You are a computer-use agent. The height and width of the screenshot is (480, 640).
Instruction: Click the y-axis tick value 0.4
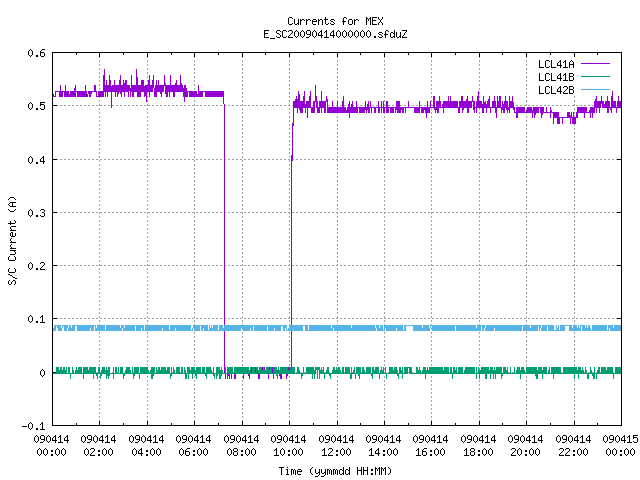coord(36,160)
